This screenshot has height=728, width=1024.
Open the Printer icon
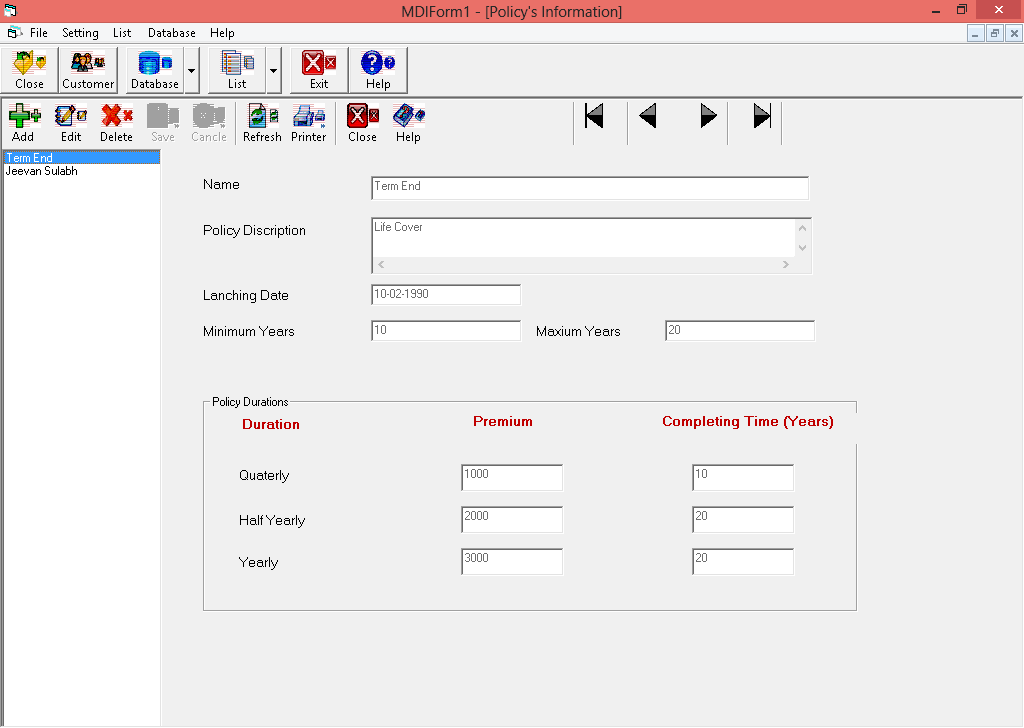[309, 121]
